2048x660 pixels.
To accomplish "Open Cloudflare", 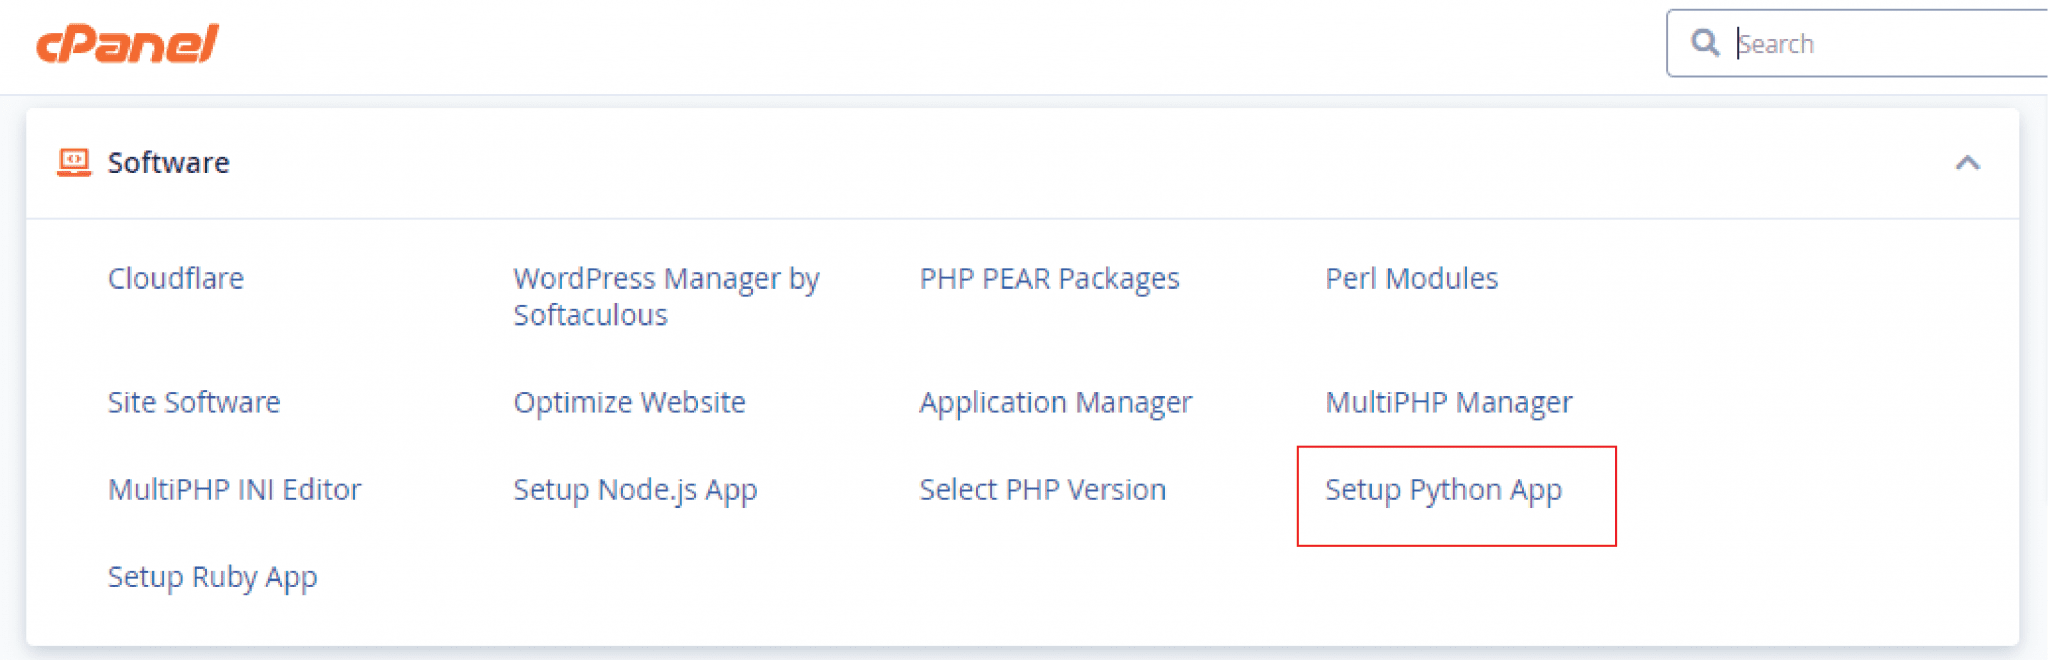I will (x=176, y=279).
